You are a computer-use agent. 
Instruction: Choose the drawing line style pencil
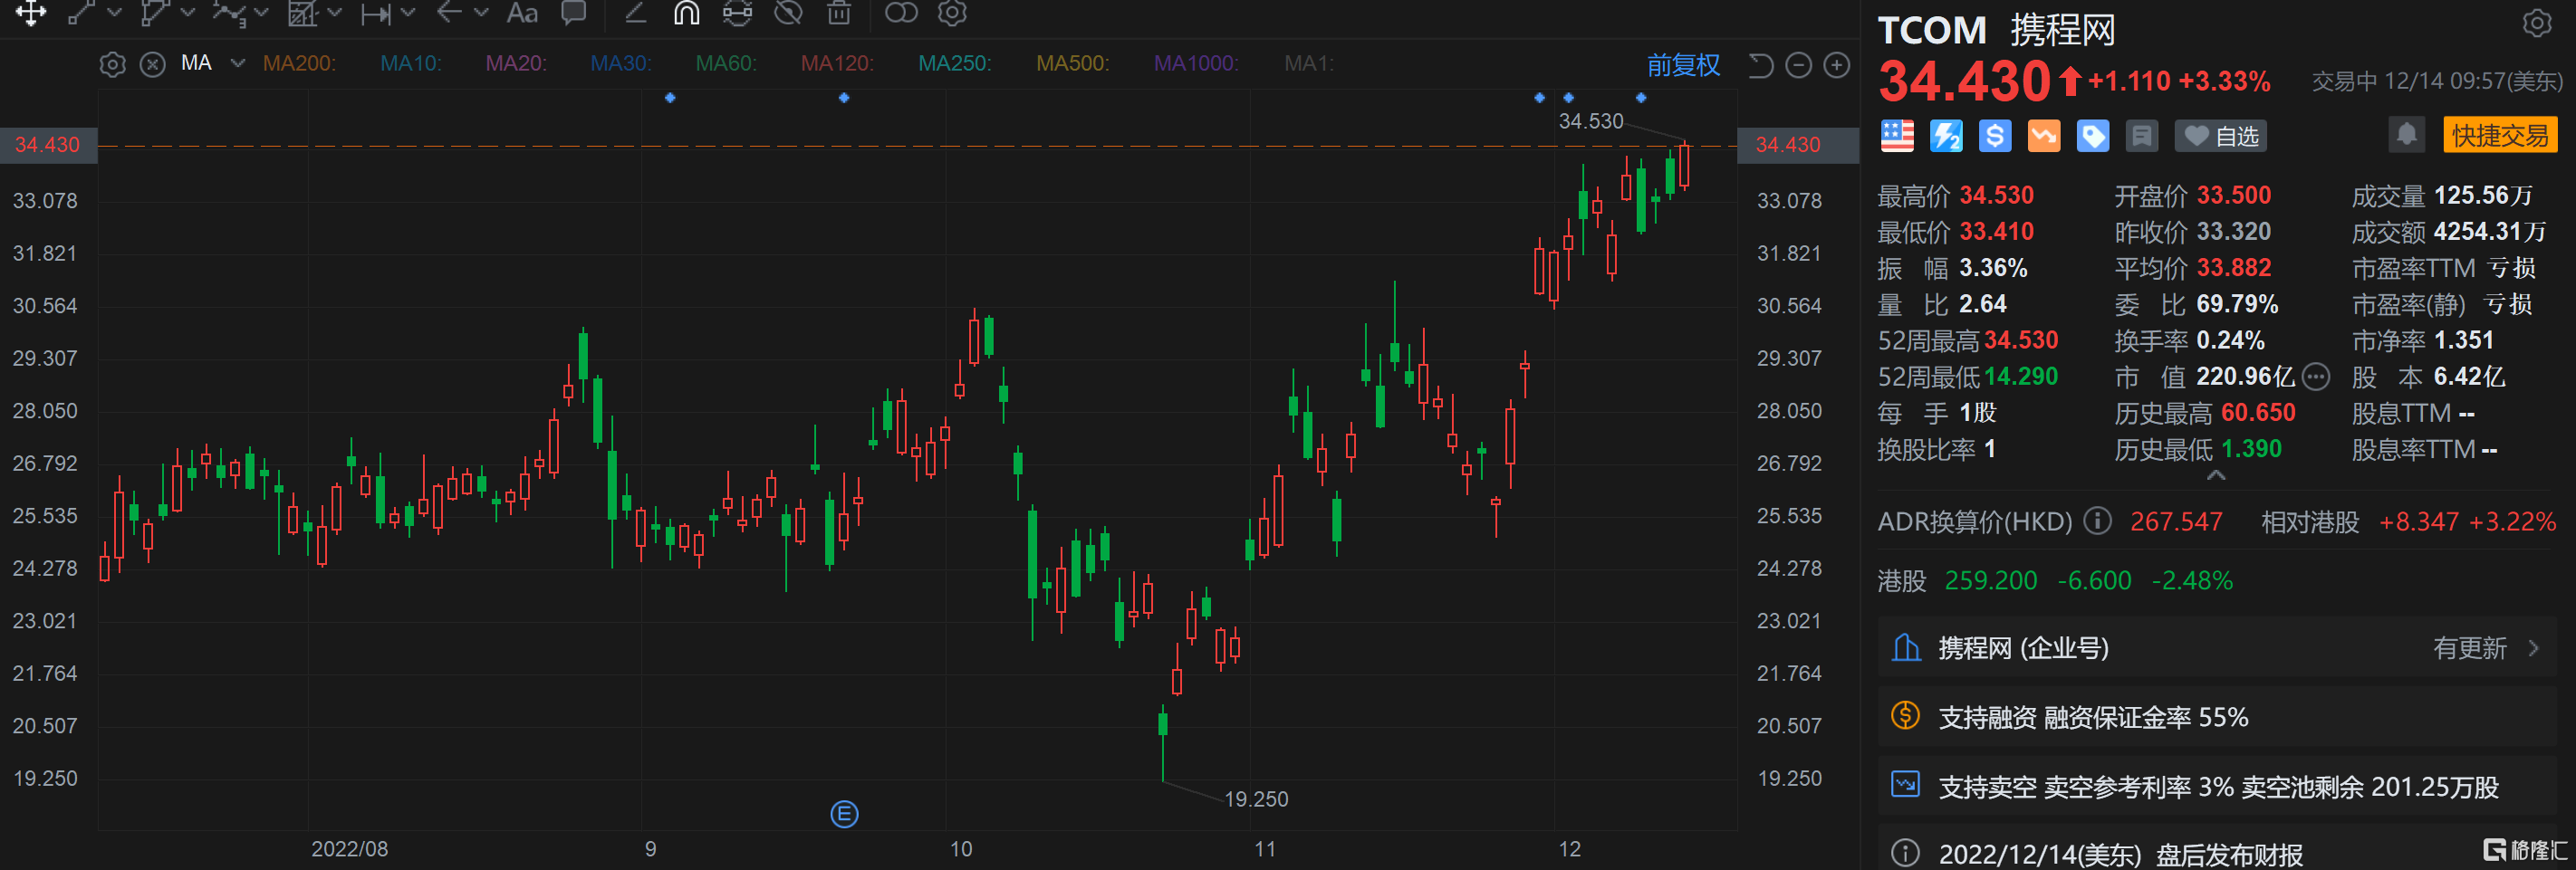click(635, 12)
